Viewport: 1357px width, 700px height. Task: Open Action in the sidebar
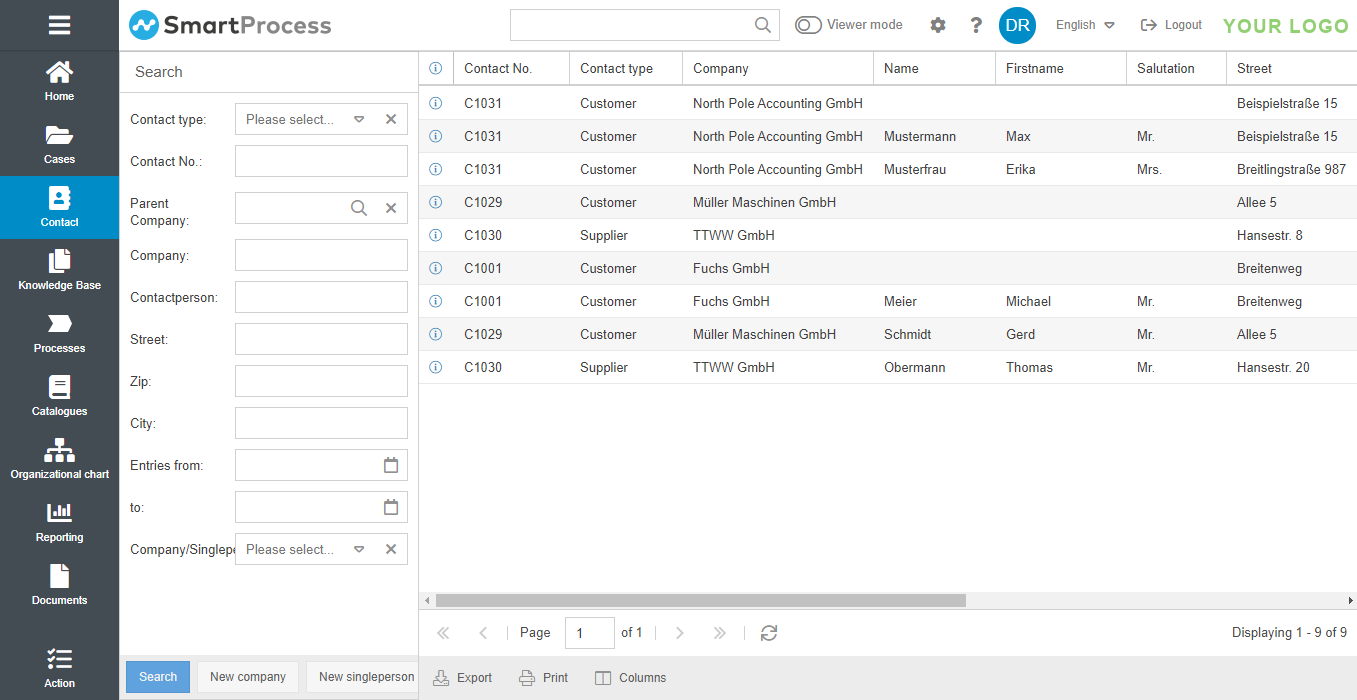[59, 669]
